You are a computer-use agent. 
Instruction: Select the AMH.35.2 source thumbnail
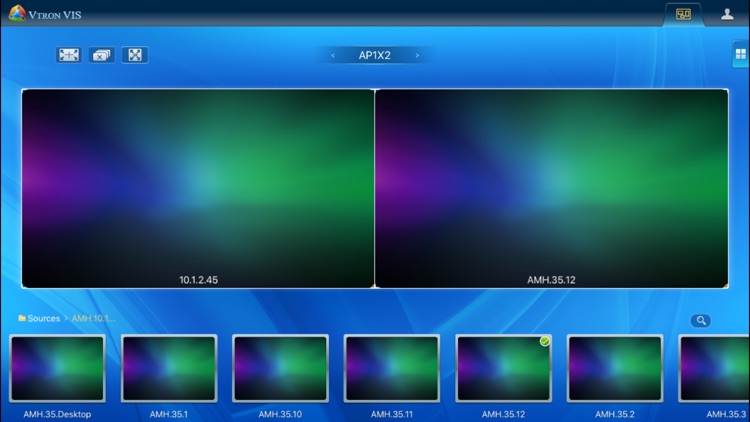point(615,368)
